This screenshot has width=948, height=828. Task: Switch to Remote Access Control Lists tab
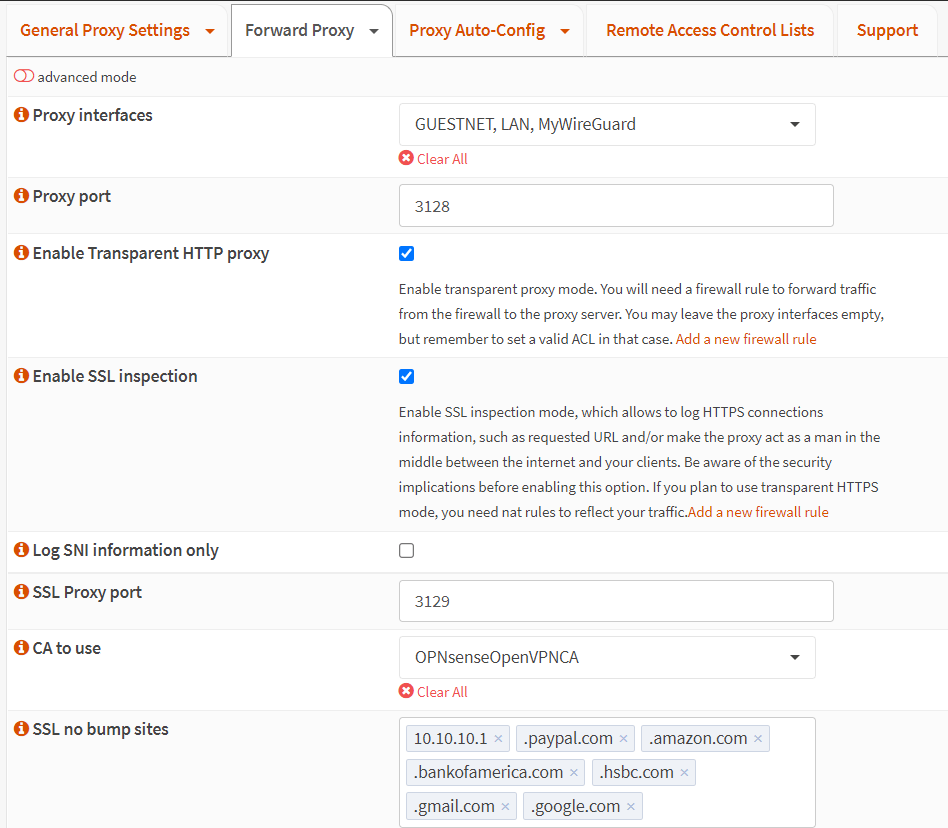(x=710, y=30)
